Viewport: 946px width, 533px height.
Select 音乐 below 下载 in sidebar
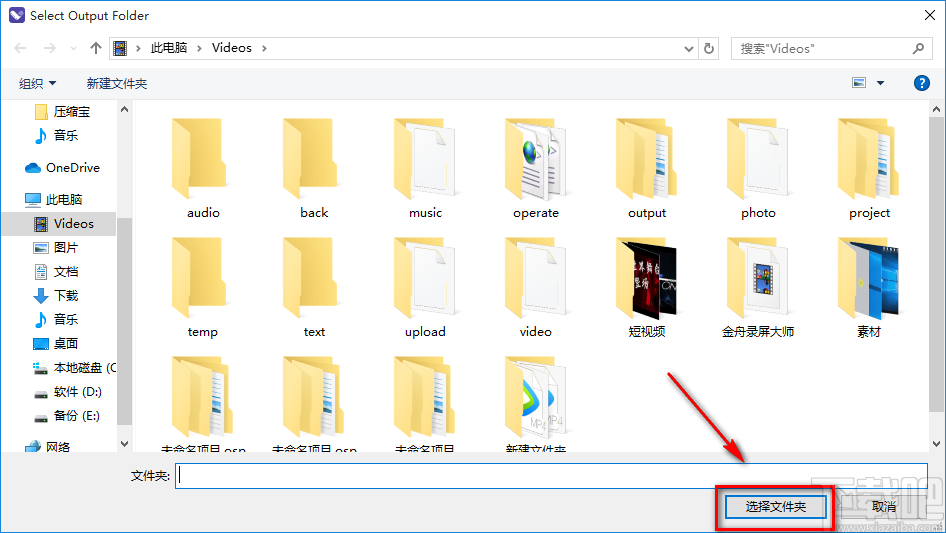pos(56,319)
